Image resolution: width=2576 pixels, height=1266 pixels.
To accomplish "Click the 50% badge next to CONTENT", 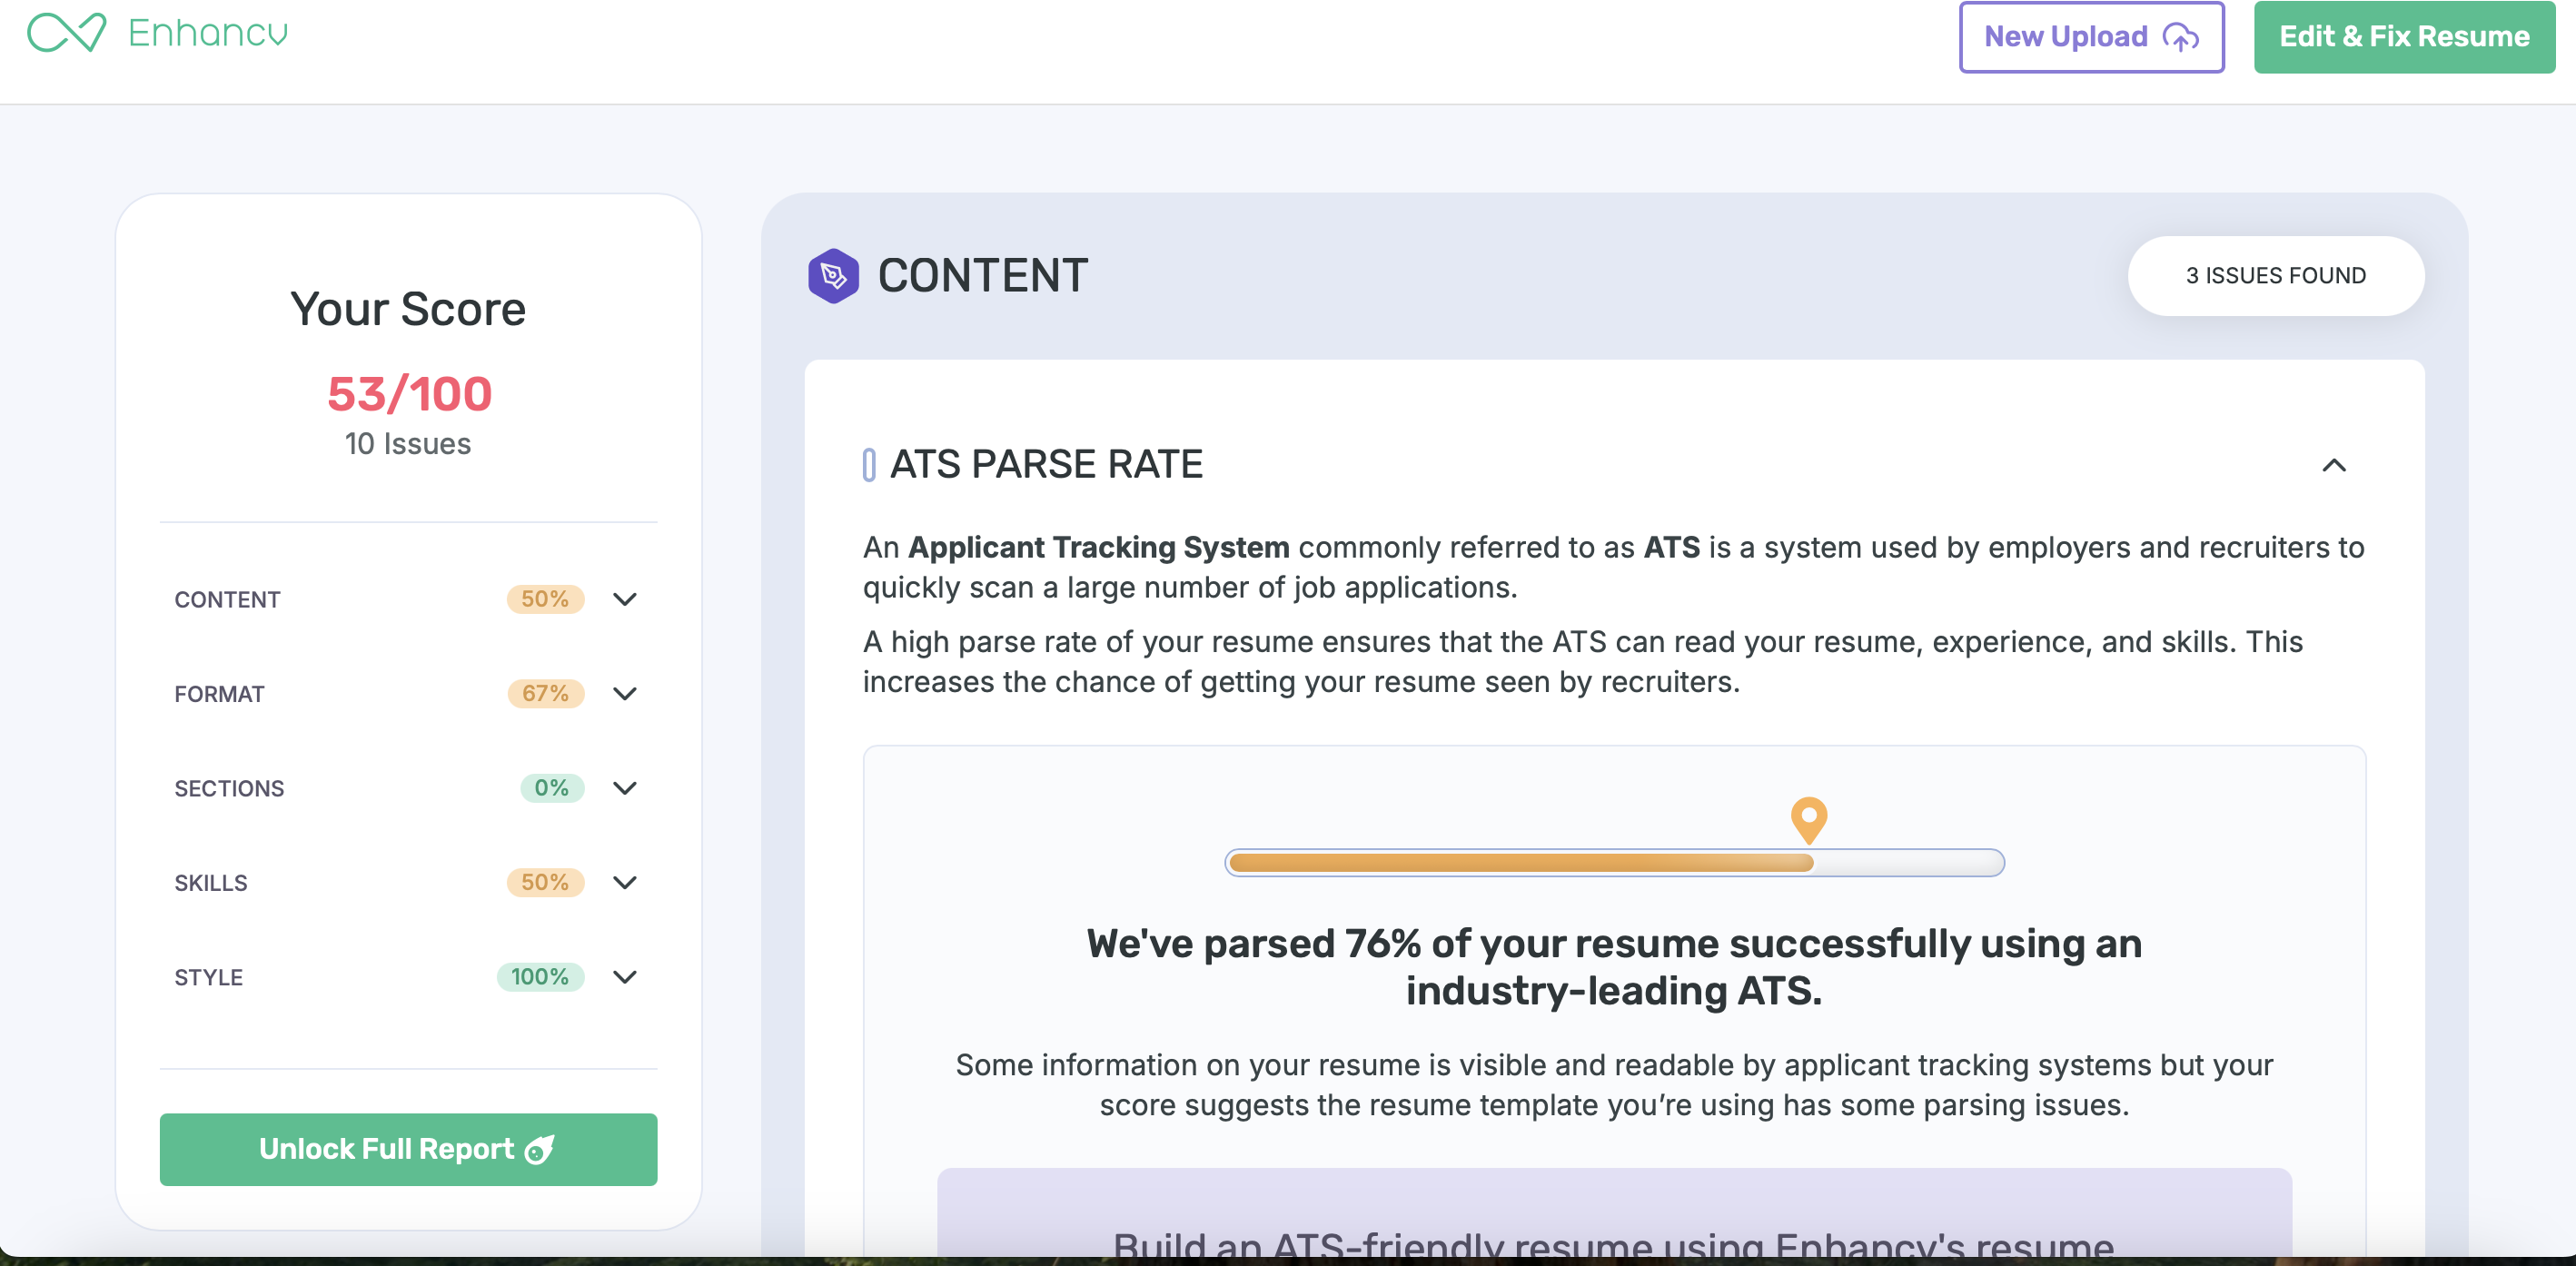I will [x=544, y=599].
